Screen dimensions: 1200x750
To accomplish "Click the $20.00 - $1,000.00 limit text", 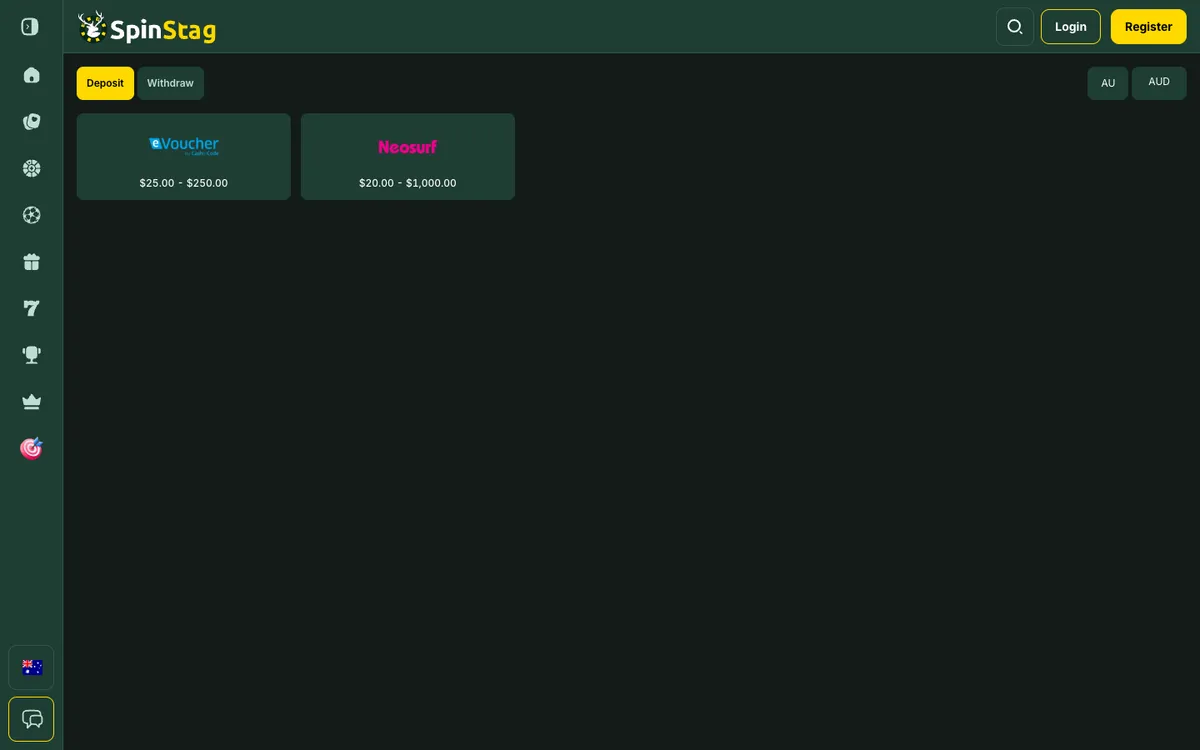I will pos(408,183).
